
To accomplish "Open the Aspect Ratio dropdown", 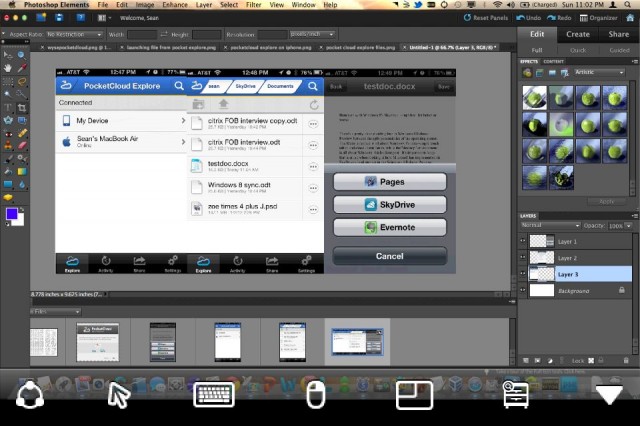I will pyautogui.click(x=74, y=34).
